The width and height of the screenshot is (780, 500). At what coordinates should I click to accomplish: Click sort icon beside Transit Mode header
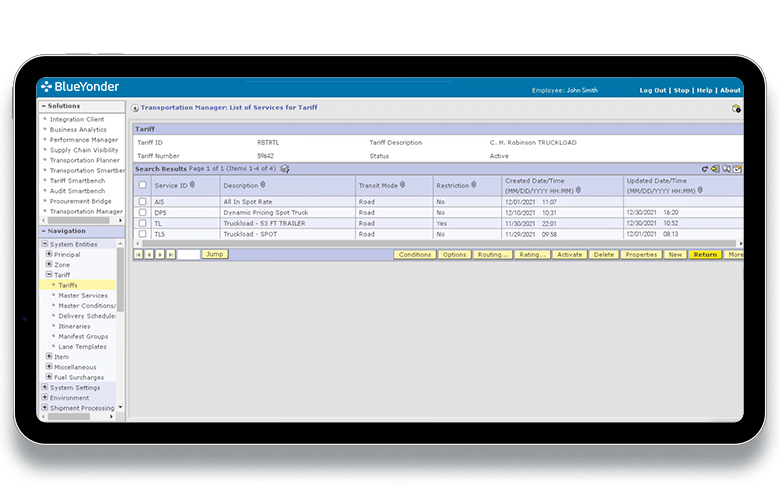click(402, 185)
